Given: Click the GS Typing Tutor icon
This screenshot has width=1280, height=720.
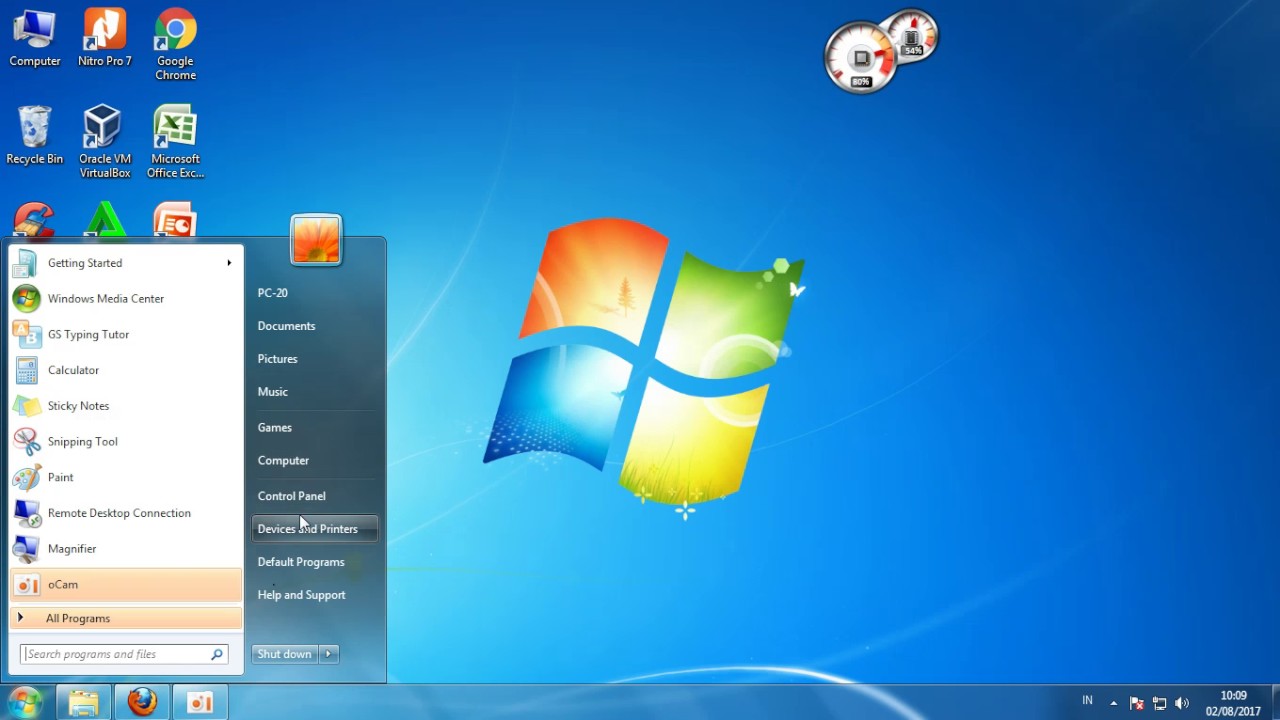Looking at the screenshot, I should [26, 334].
